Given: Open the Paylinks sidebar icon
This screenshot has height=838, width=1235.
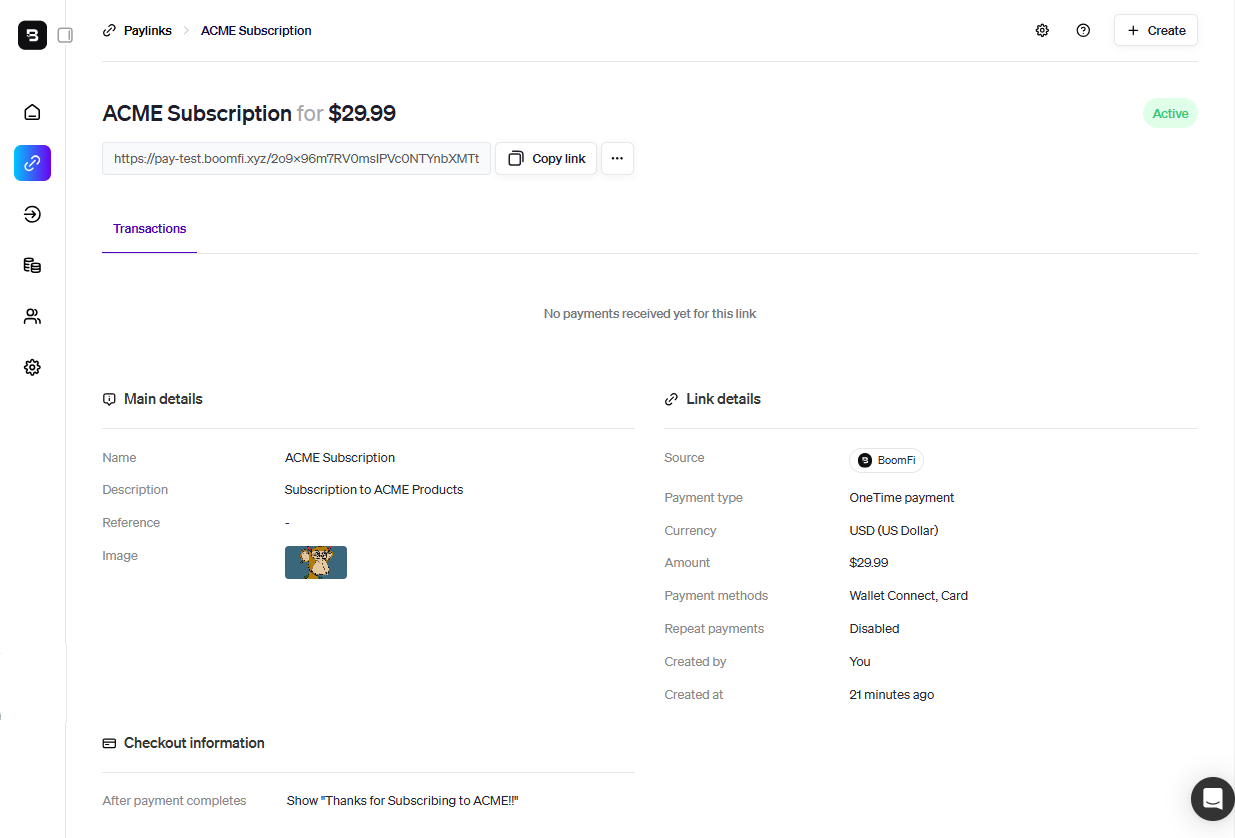Looking at the screenshot, I should point(32,163).
